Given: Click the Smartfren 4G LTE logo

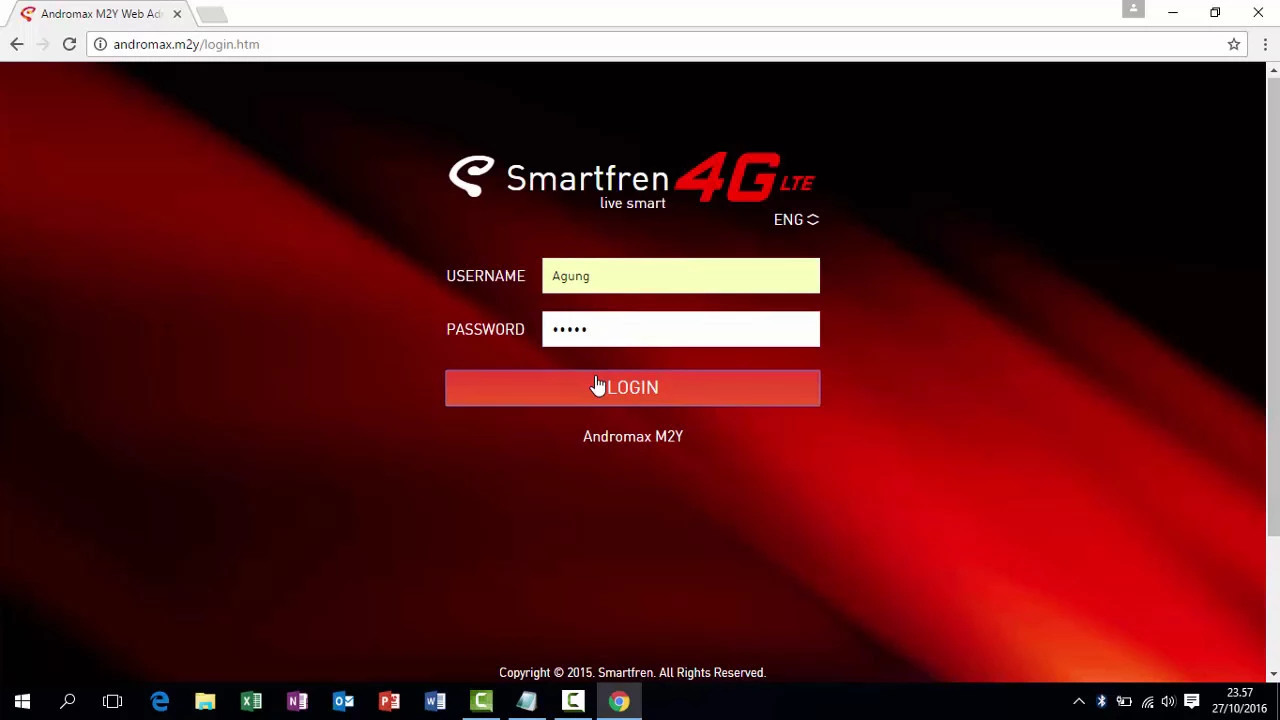Looking at the screenshot, I should coord(632,180).
